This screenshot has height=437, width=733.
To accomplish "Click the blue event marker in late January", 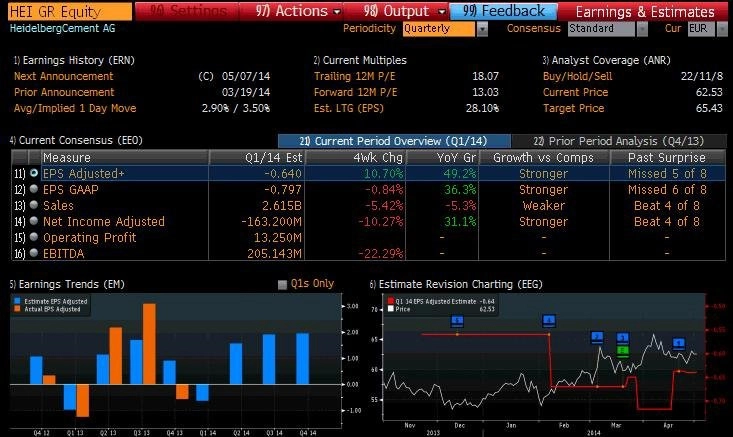I will [549, 321].
